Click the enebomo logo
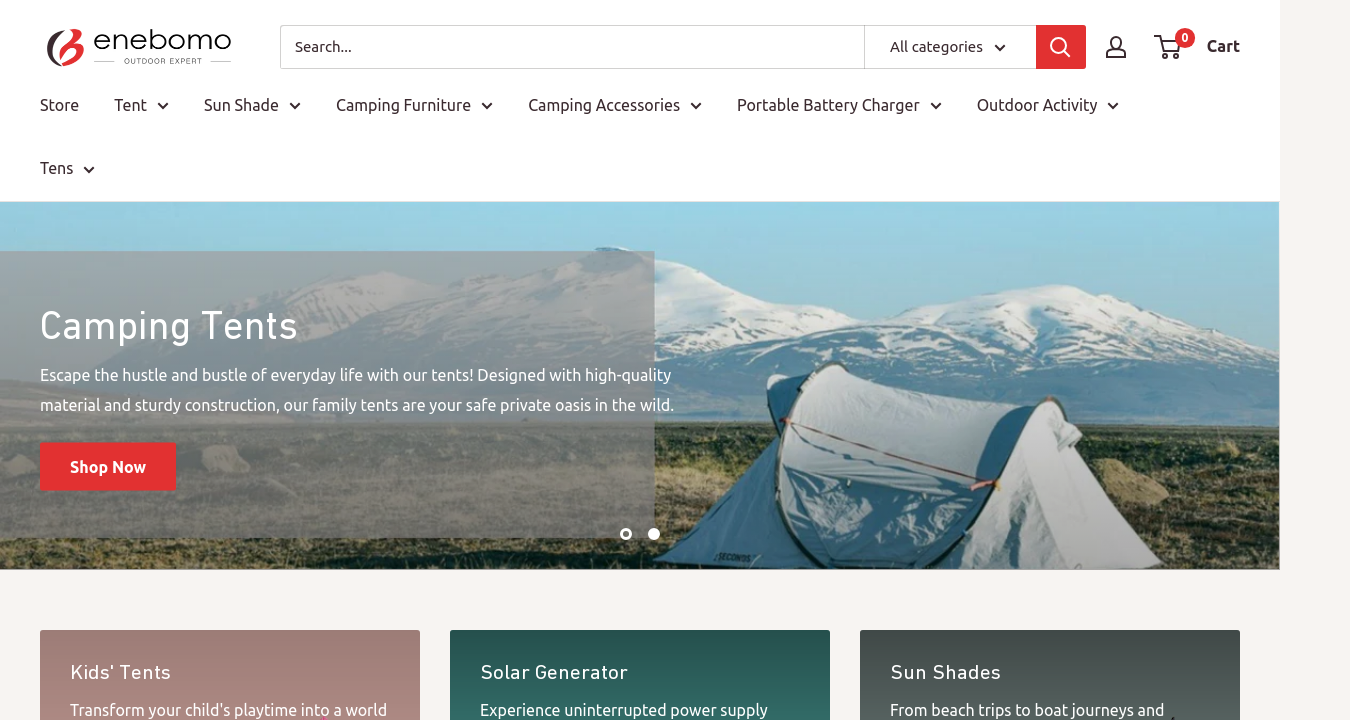Viewport: 1350px width, 720px height. [x=139, y=47]
